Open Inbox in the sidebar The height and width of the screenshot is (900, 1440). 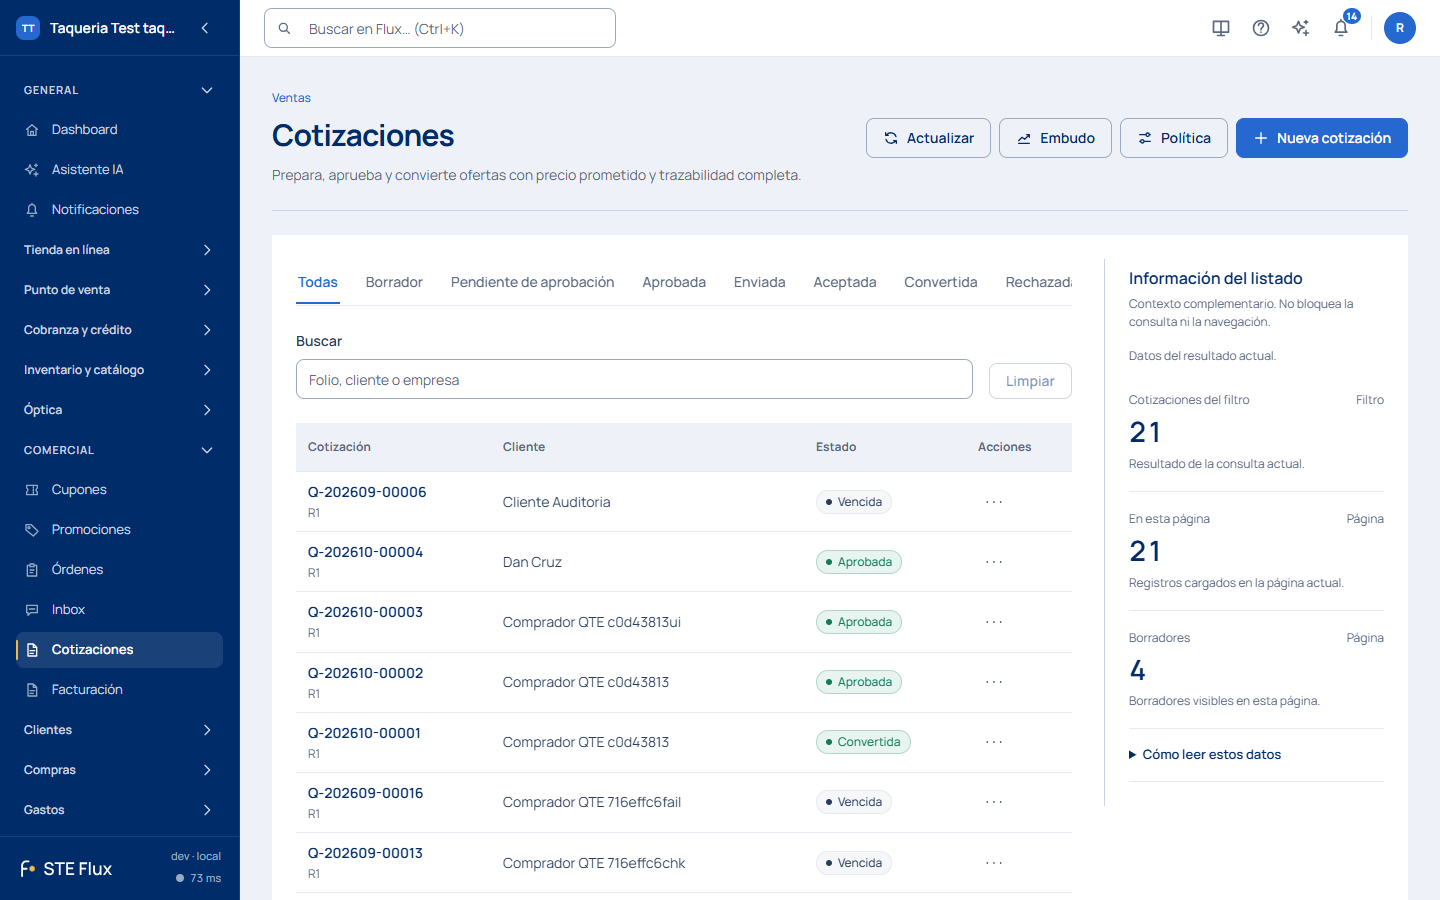120,610
